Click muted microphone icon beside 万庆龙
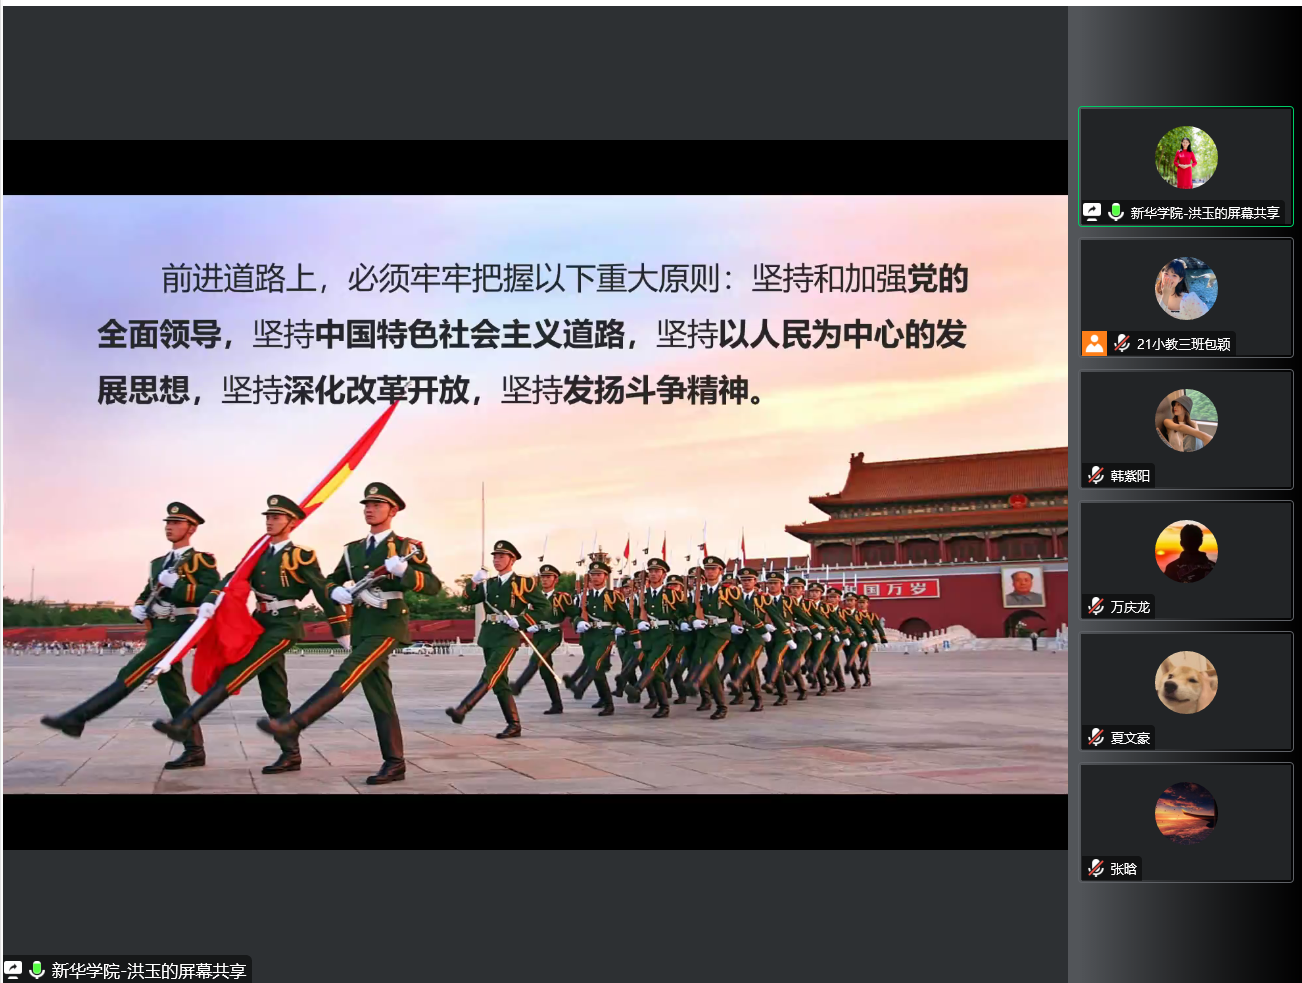The image size is (1302, 983). pos(1096,606)
